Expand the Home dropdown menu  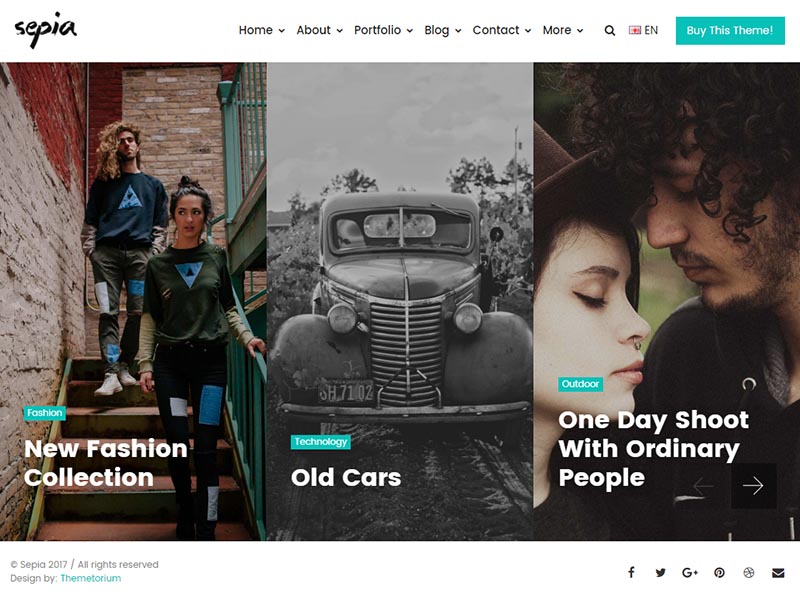coord(261,30)
